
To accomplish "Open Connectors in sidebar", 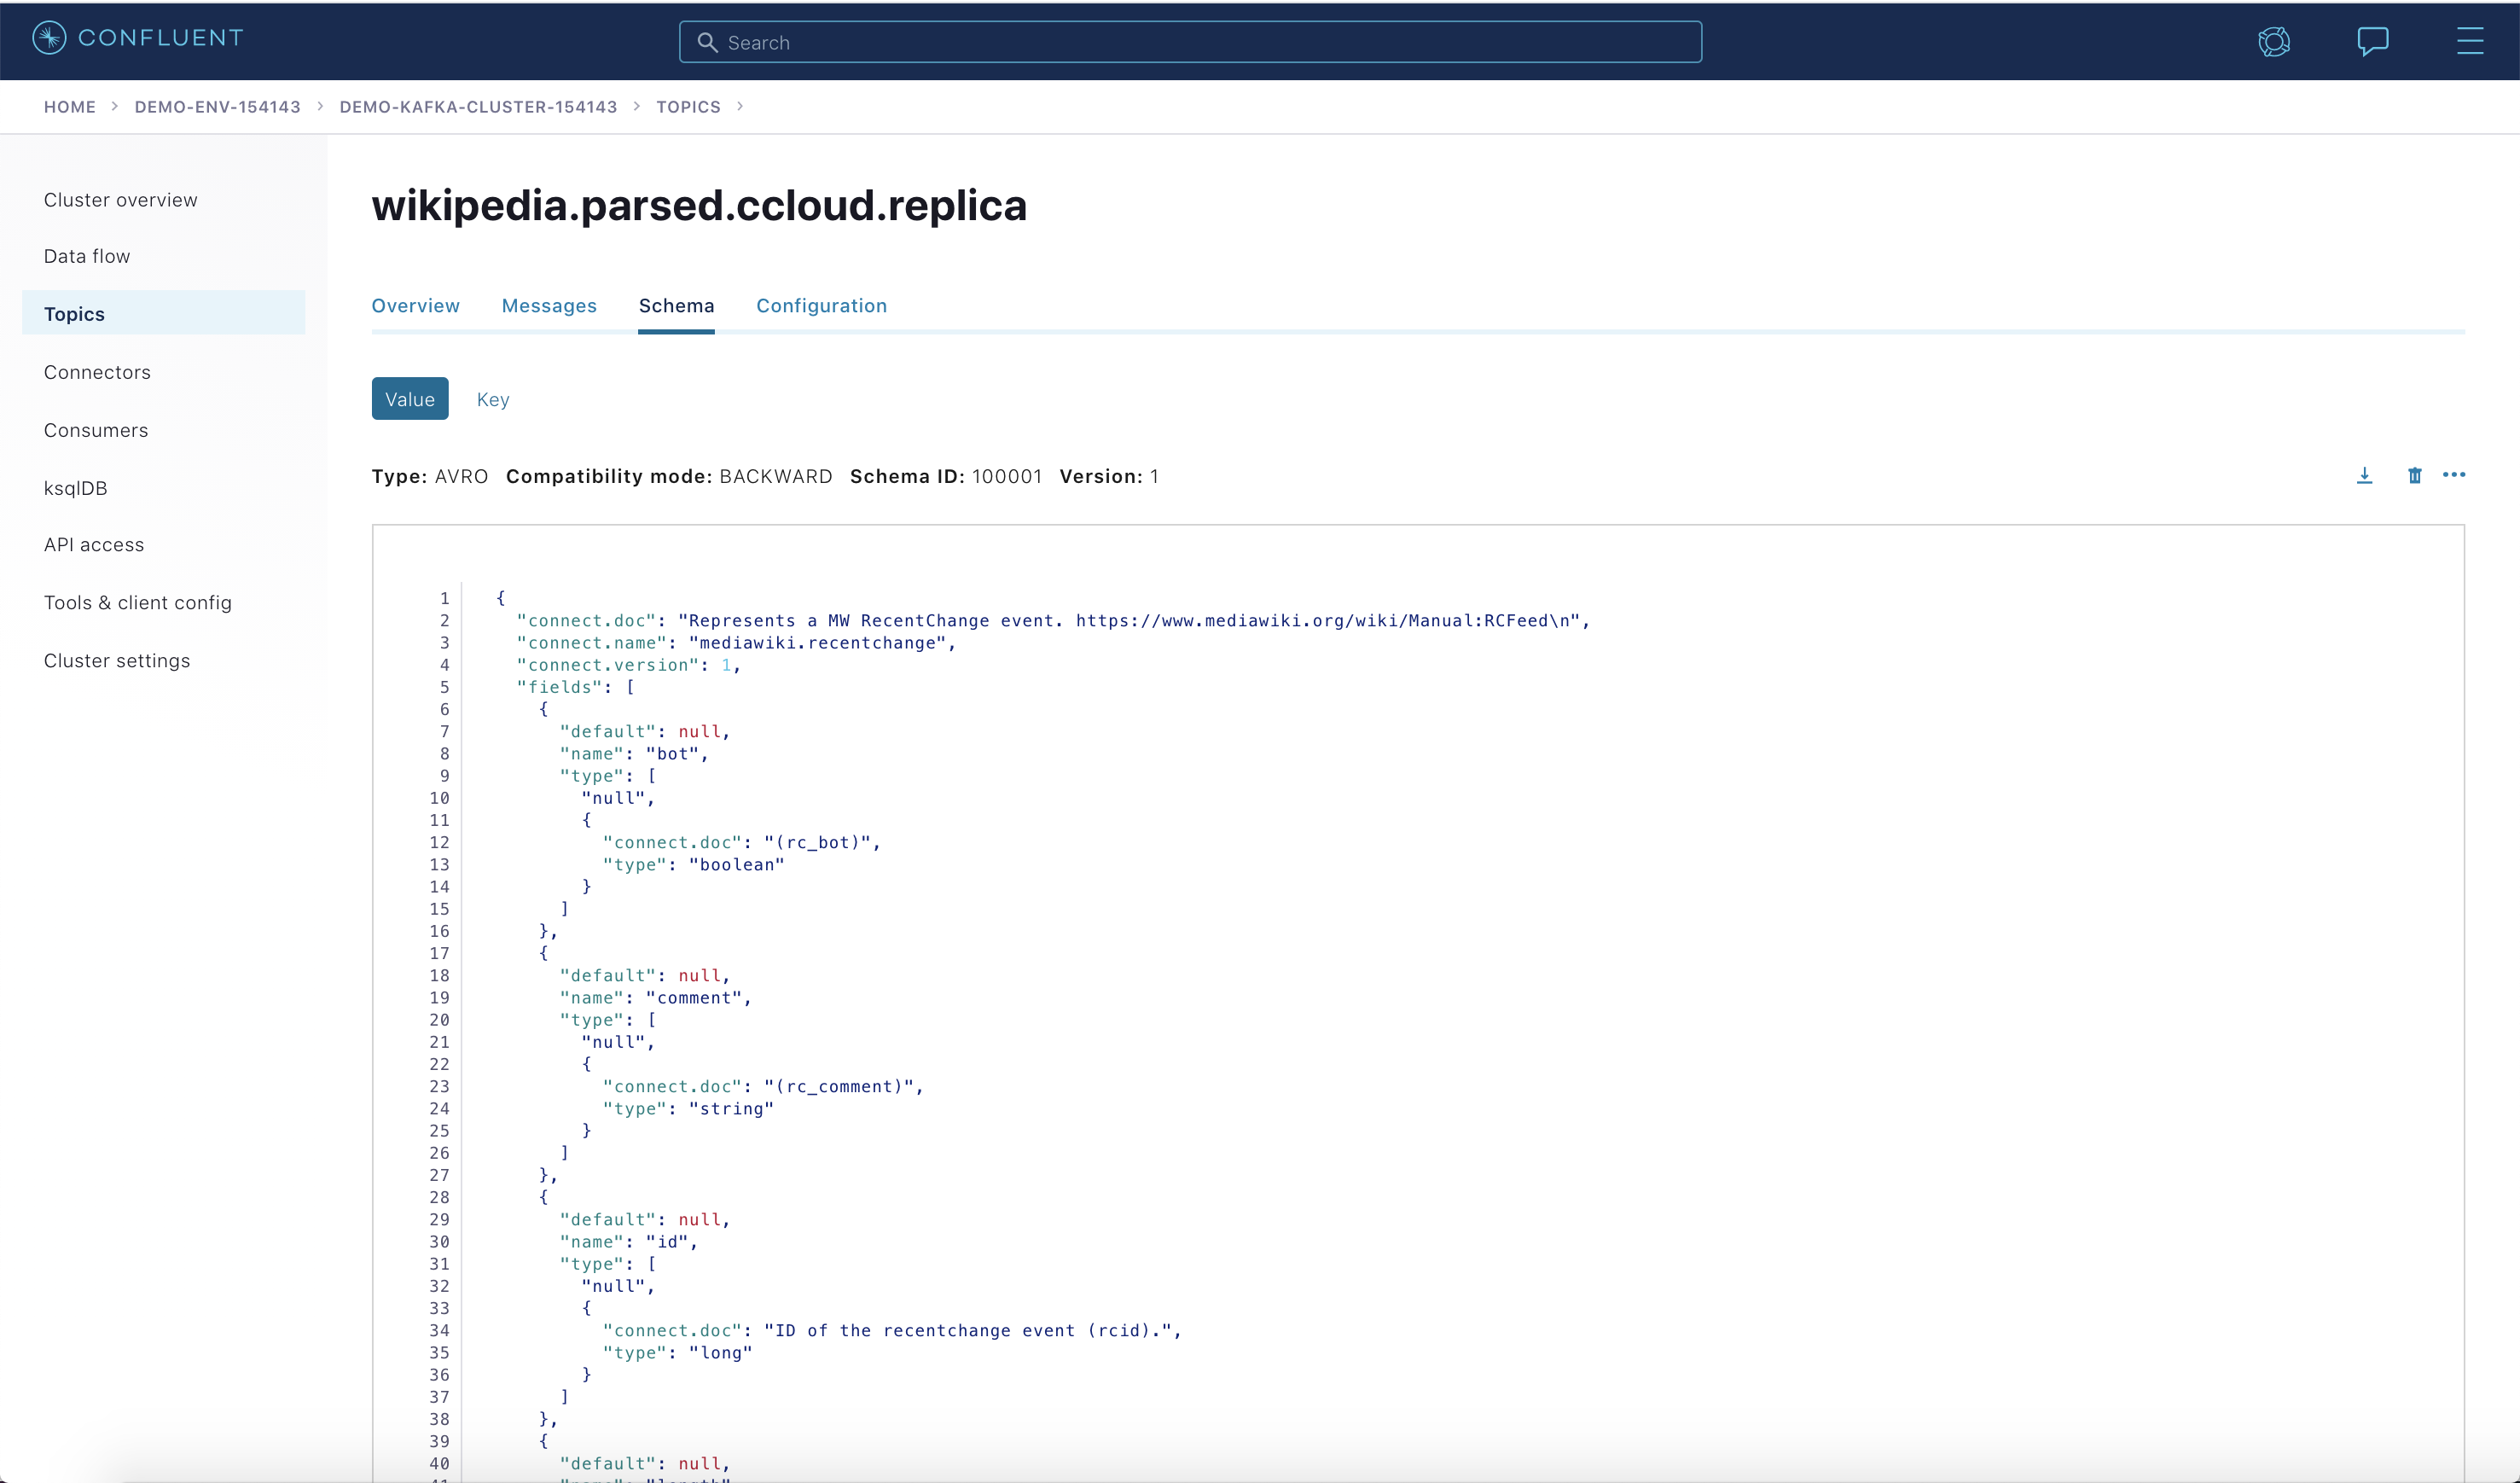I will pos(97,372).
